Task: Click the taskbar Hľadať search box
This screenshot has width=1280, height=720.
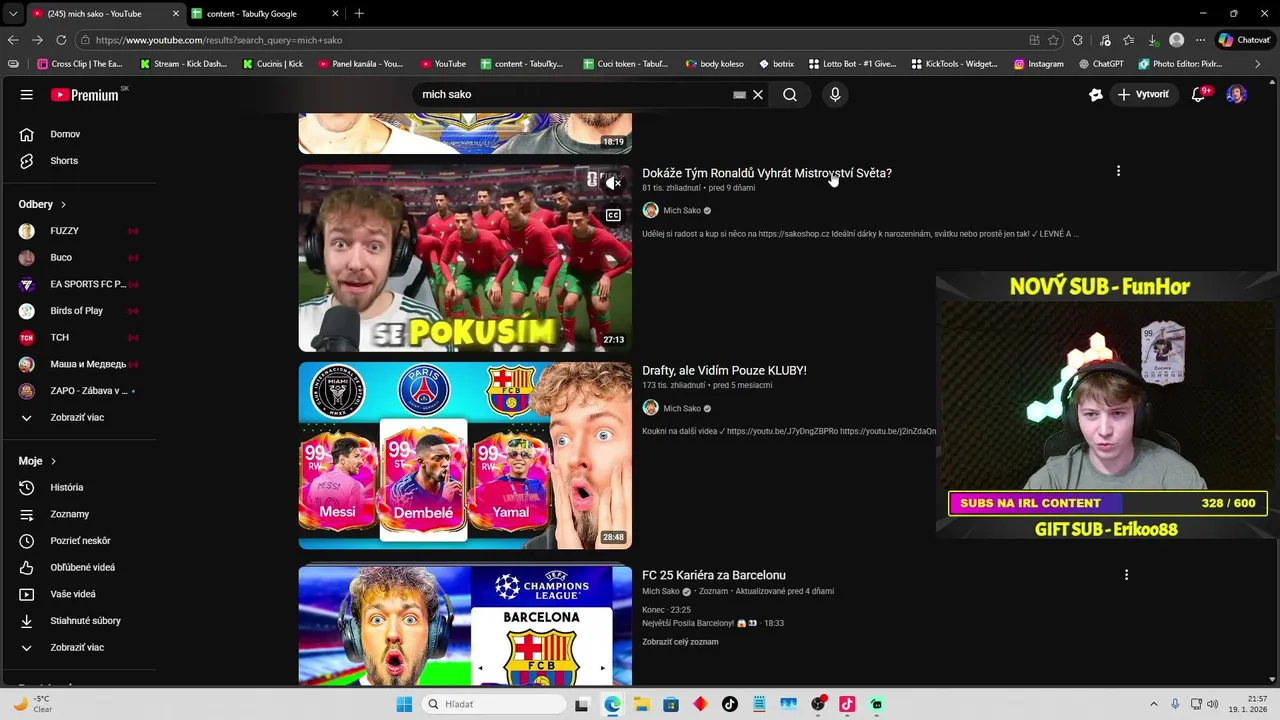Action: point(494,704)
